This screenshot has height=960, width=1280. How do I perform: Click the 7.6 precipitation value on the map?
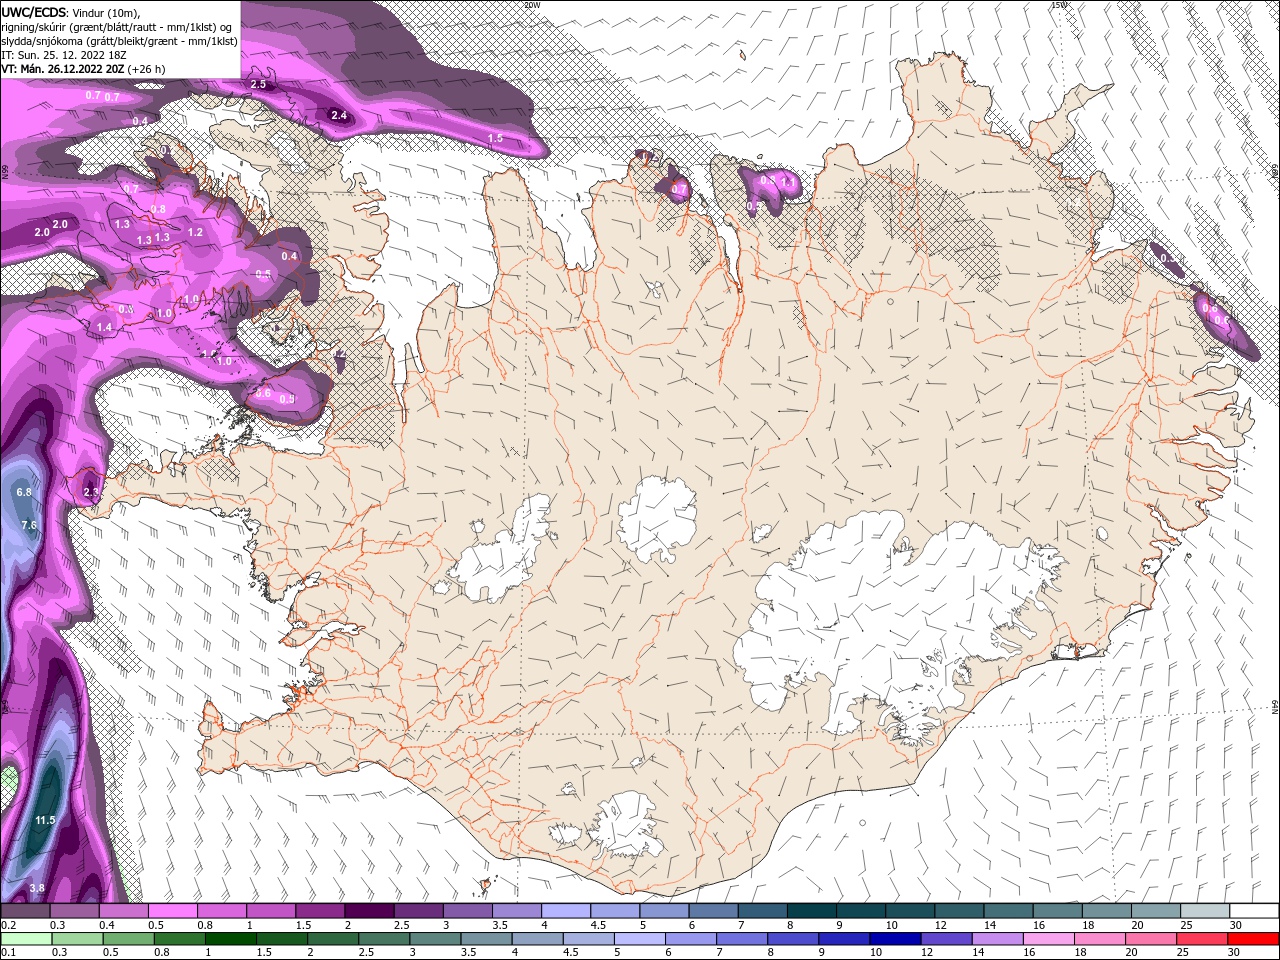tap(29, 525)
